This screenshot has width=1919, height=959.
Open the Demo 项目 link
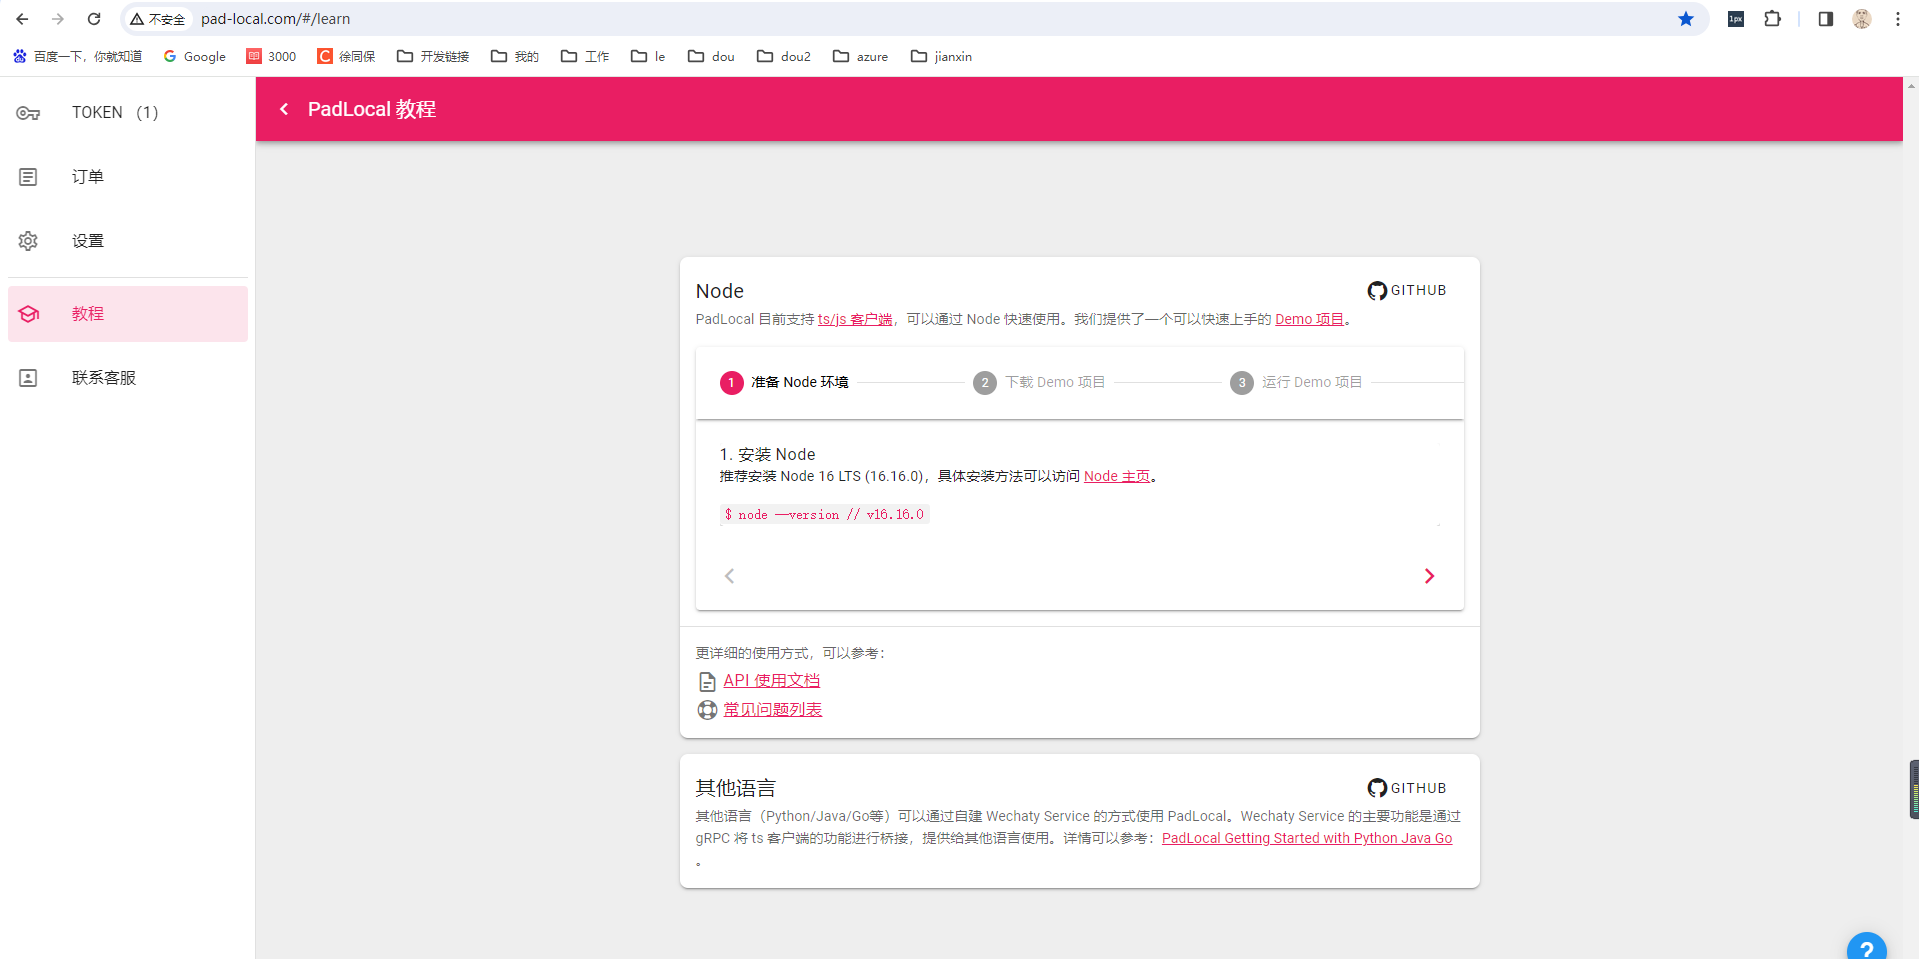(x=1309, y=319)
